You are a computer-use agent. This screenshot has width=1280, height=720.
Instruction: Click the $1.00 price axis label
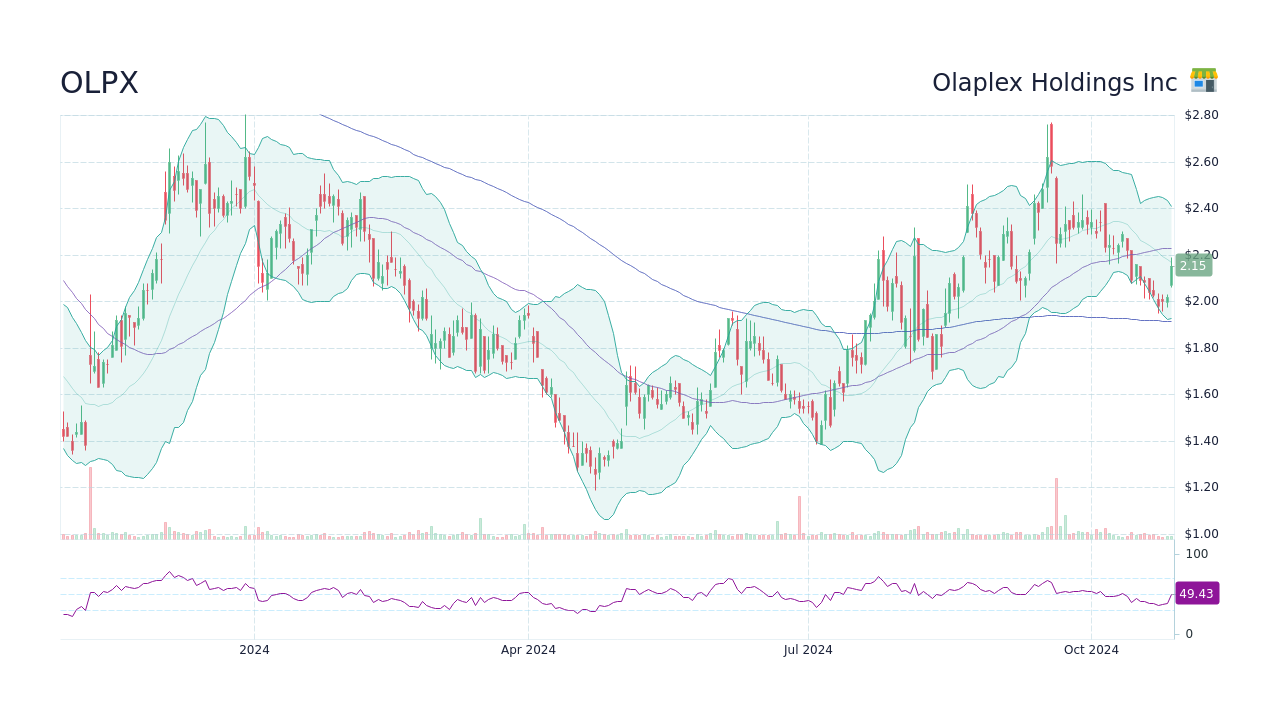coord(1201,534)
